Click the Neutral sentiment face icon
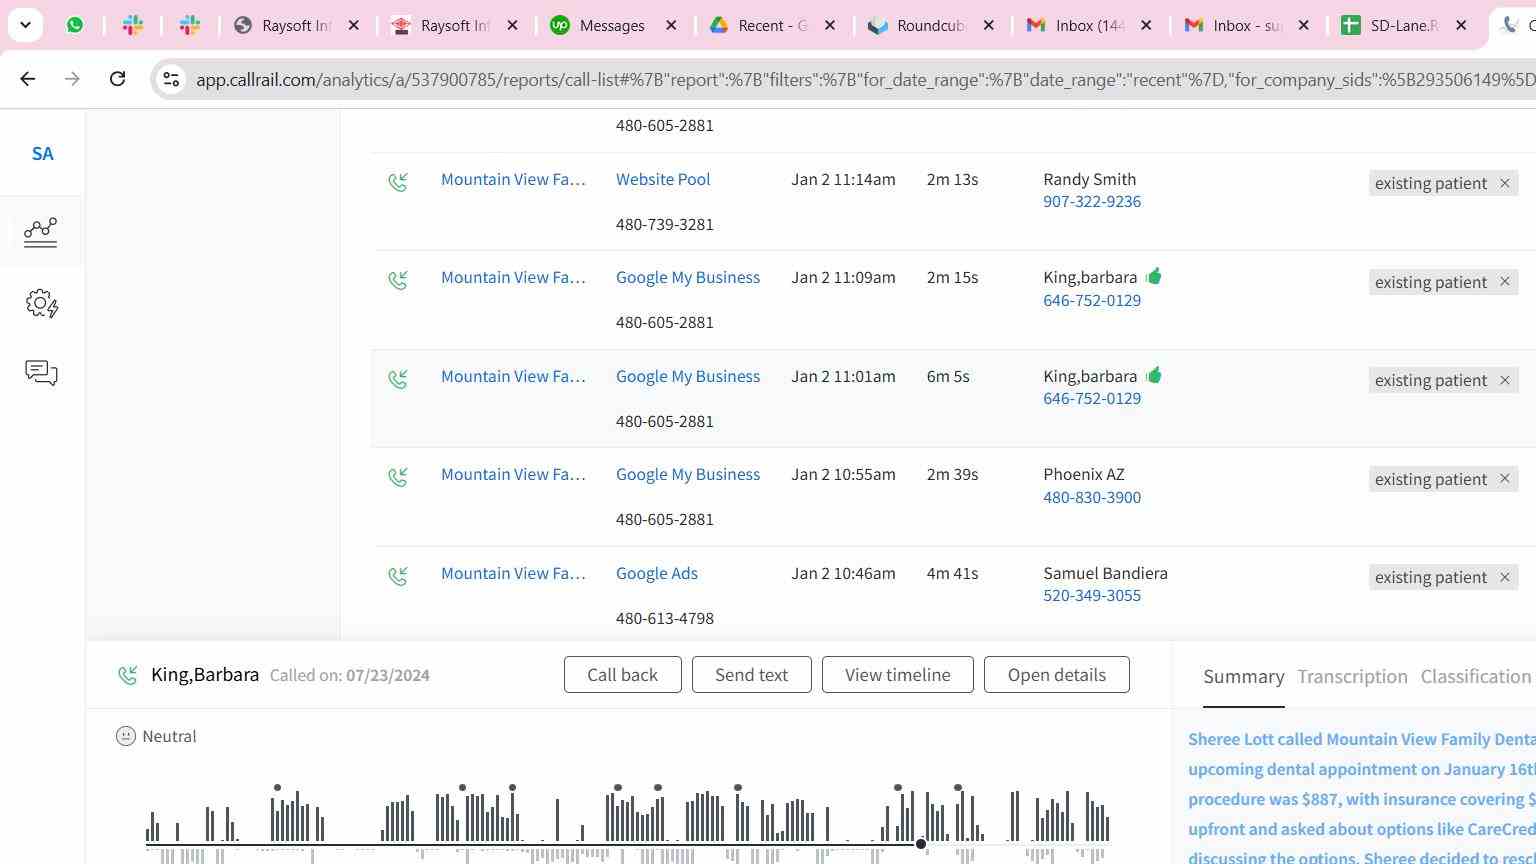1536x864 pixels. click(x=126, y=736)
